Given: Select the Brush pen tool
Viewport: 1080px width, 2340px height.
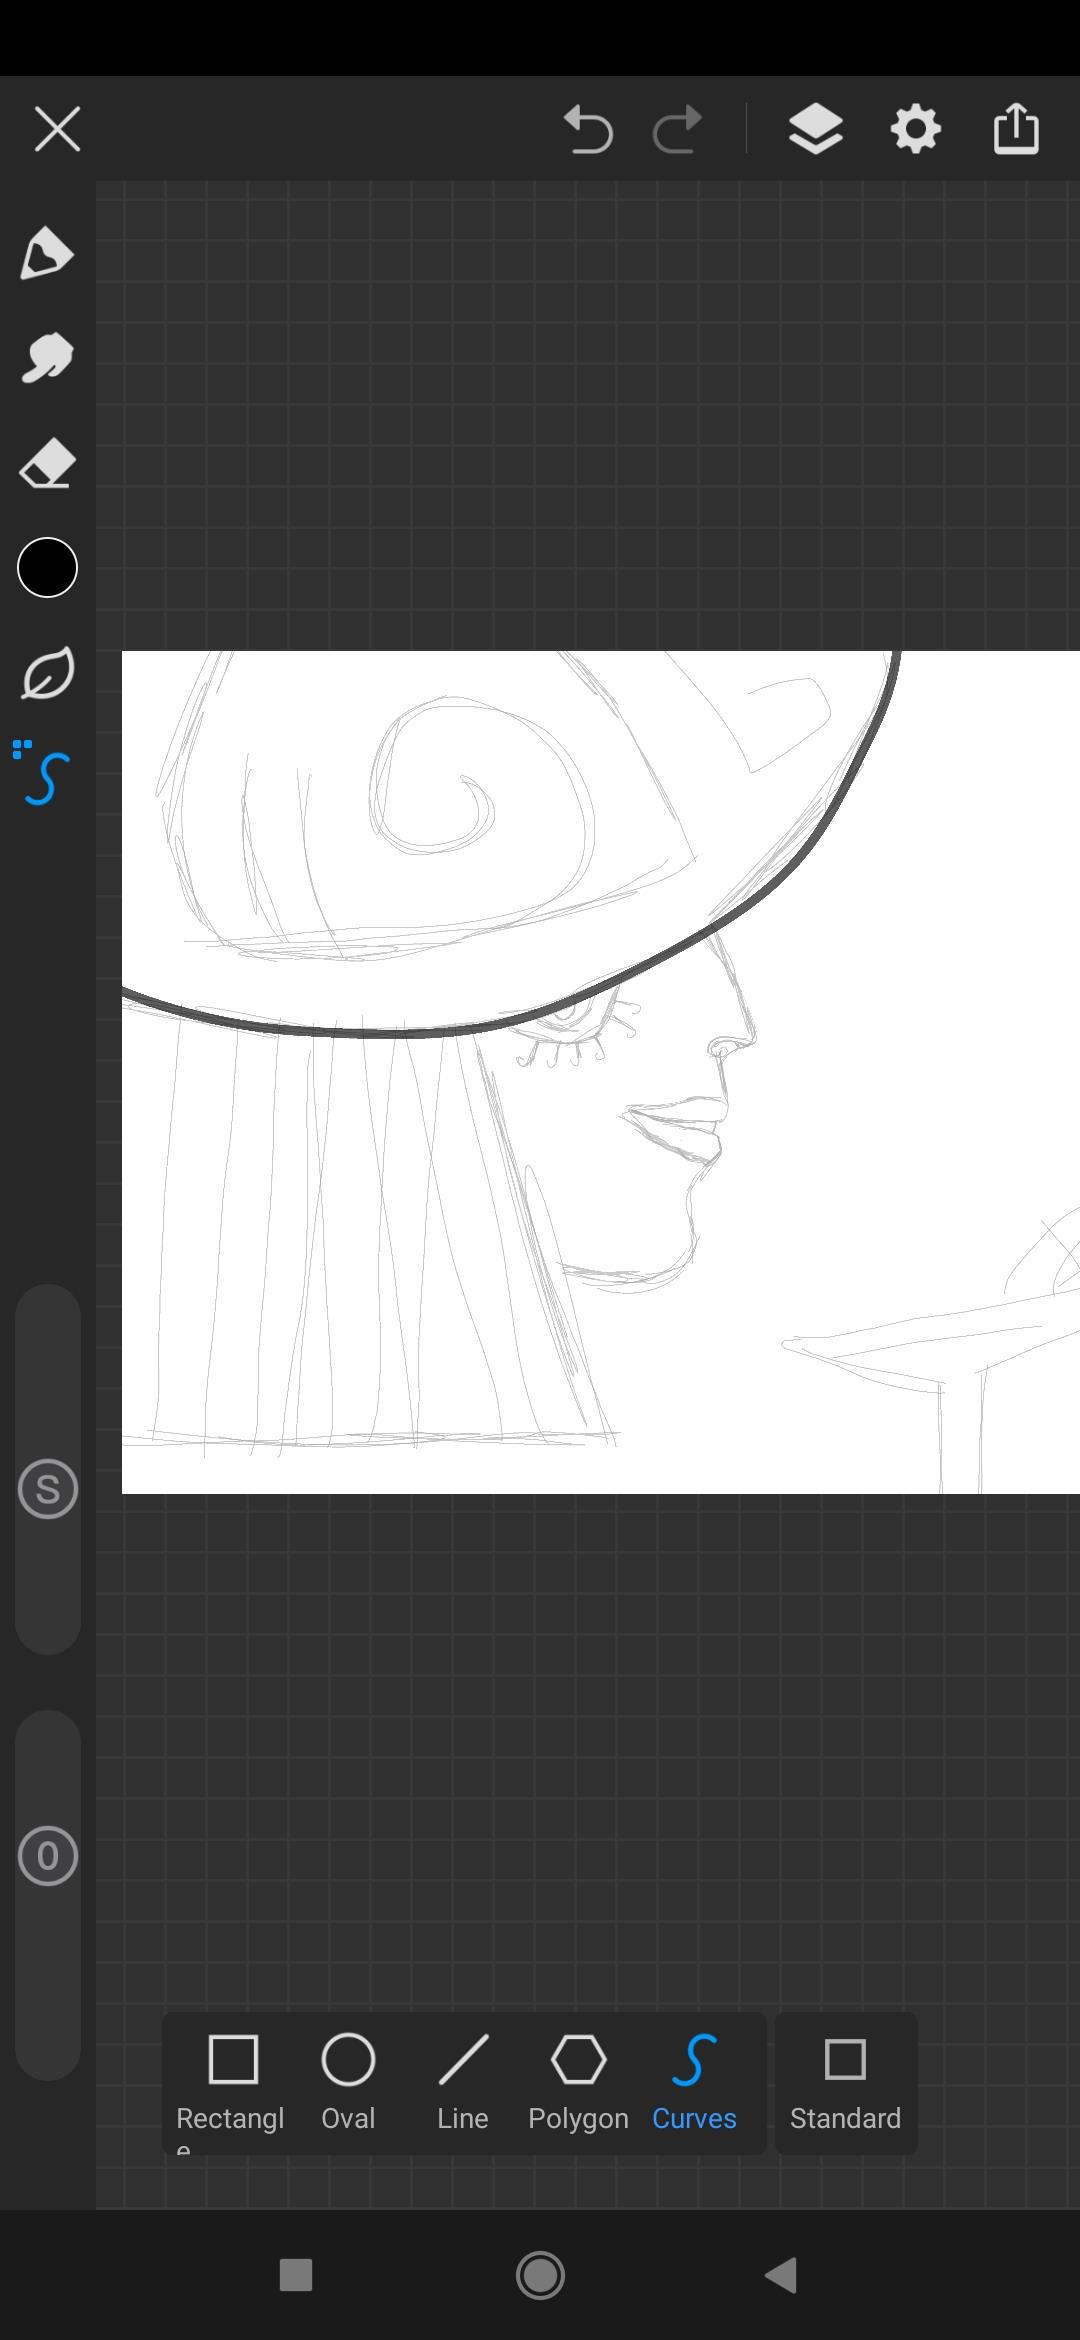Looking at the screenshot, I should (x=47, y=253).
